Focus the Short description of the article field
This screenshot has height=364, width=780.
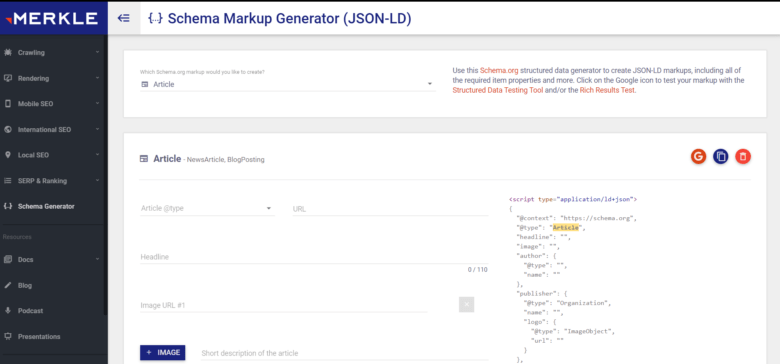coord(345,353)
